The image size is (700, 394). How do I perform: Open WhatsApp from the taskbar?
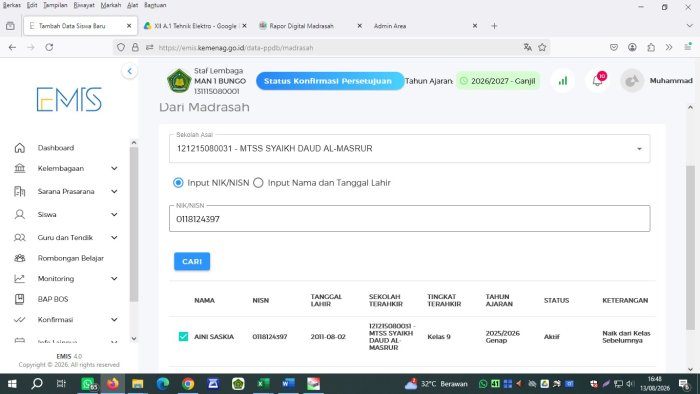tap(88, 384)
